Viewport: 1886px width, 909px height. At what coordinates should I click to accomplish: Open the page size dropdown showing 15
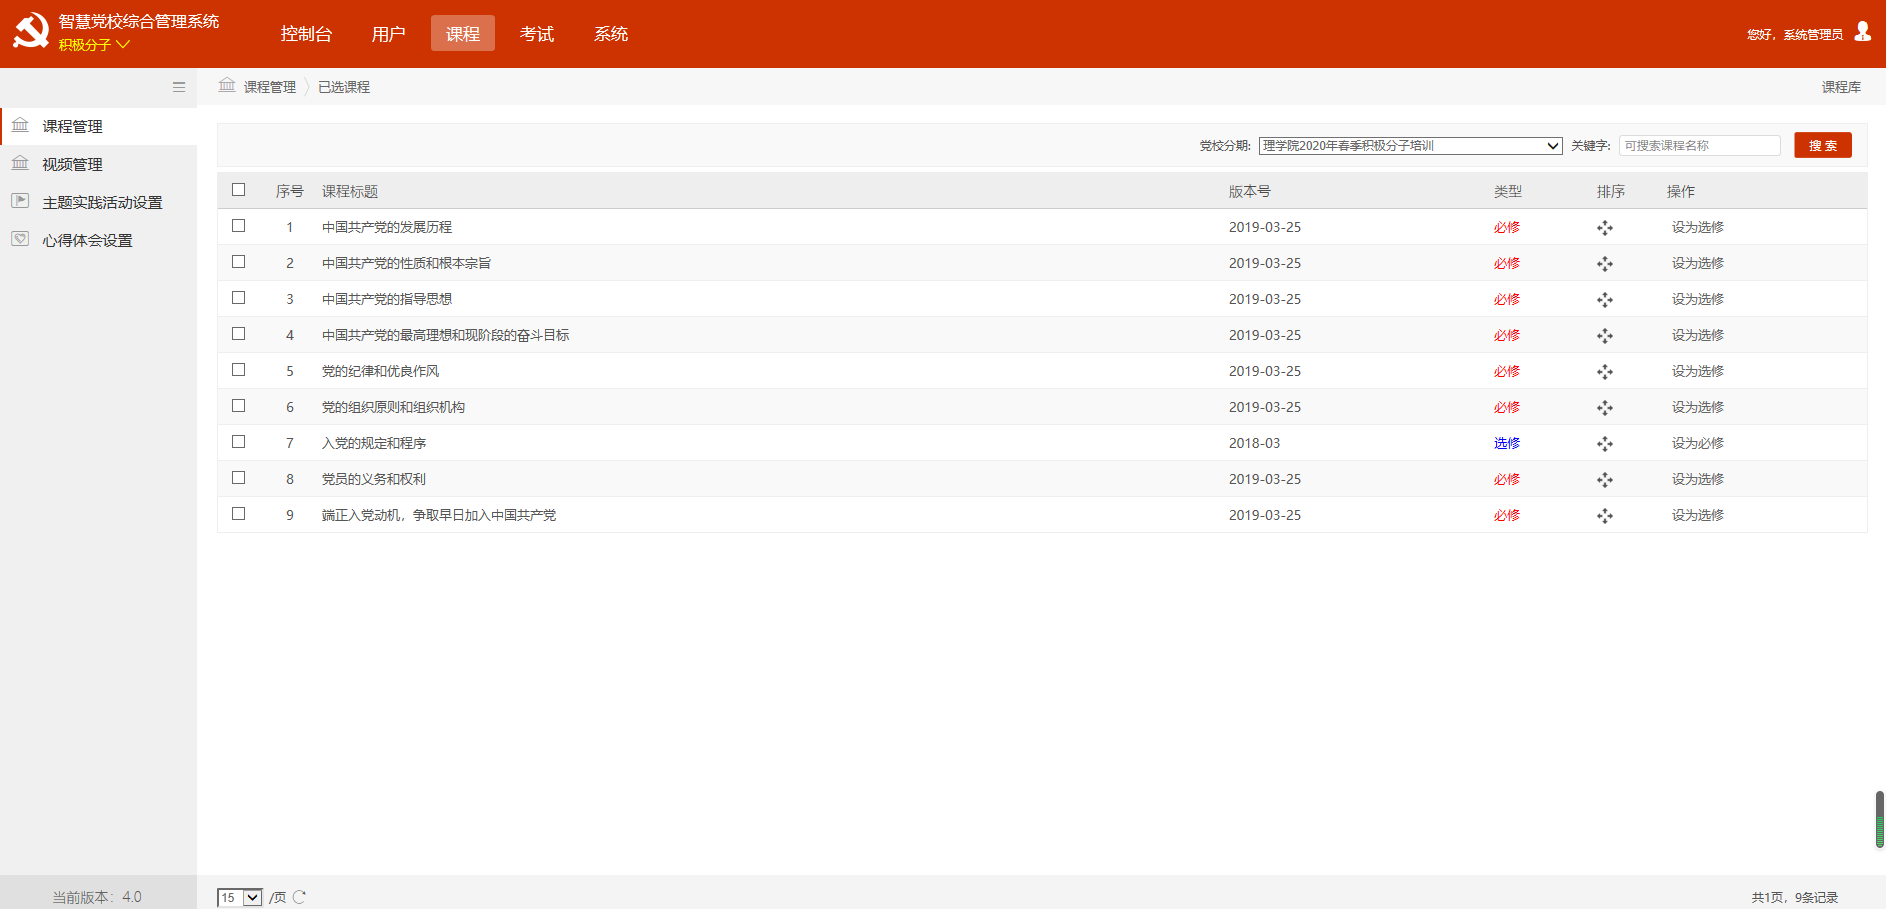[x=240, y=897]
